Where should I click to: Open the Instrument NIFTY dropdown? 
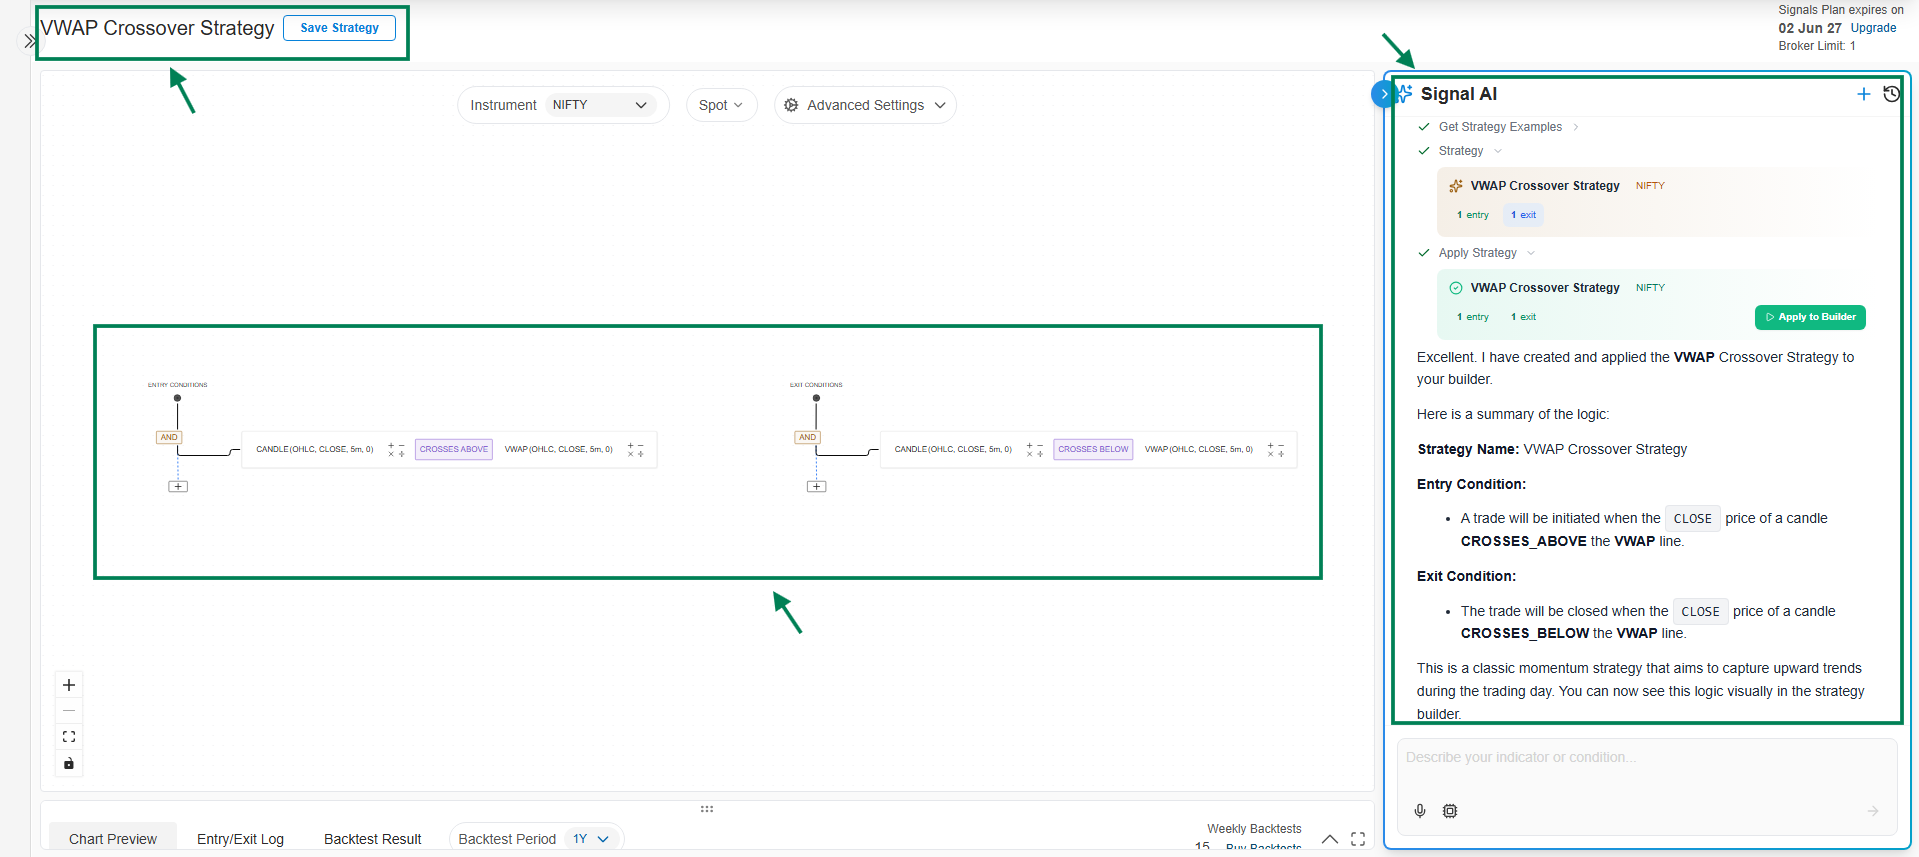tap(600, 105)
